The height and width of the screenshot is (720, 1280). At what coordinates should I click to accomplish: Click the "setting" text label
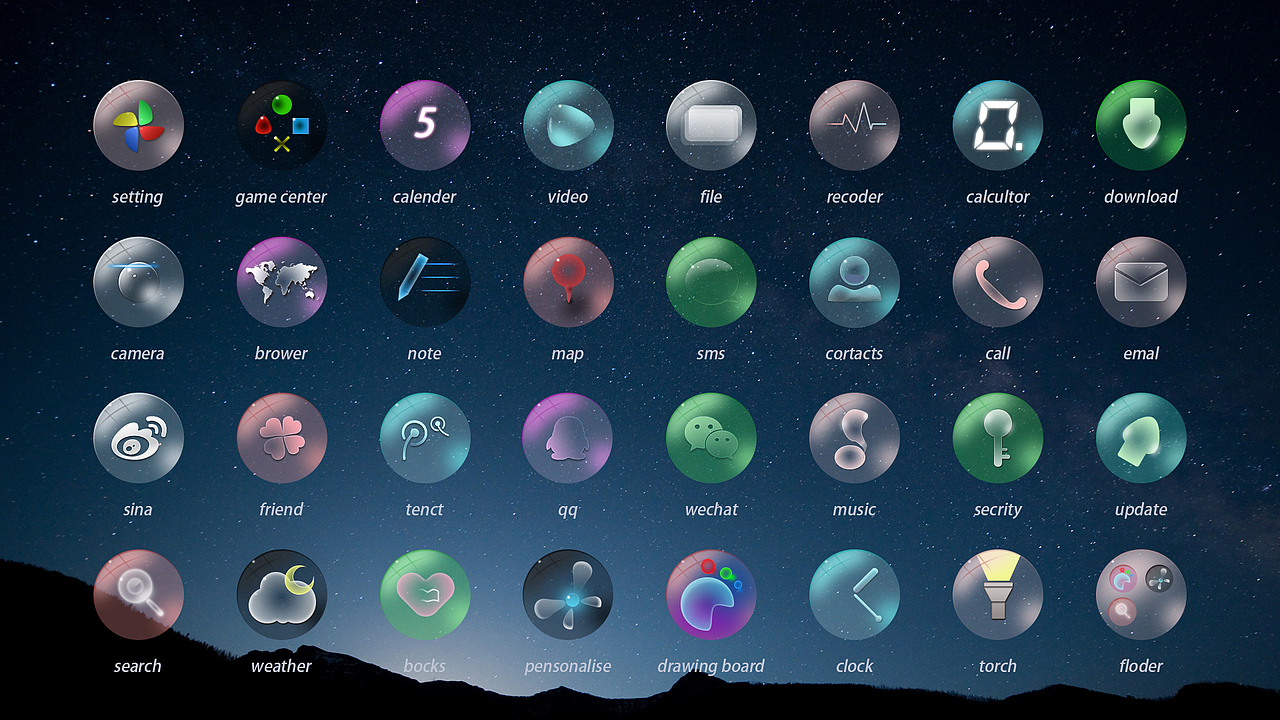click(x=138, y=197)
